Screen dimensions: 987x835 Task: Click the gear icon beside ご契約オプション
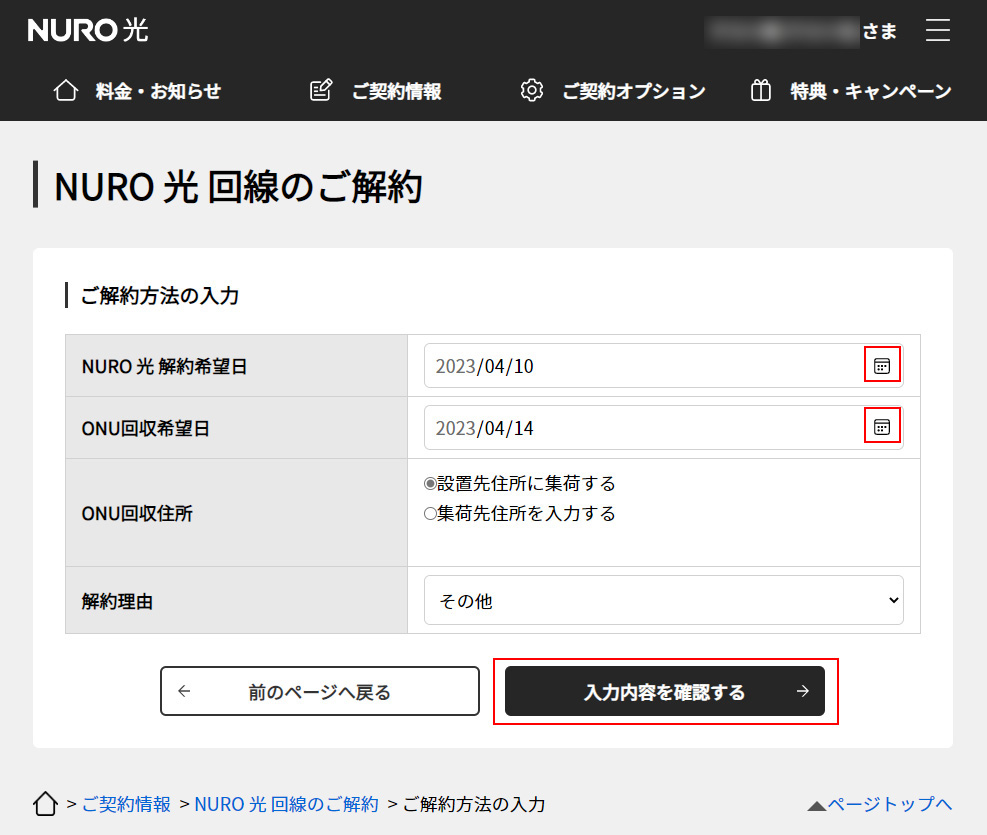coord(532,91)
